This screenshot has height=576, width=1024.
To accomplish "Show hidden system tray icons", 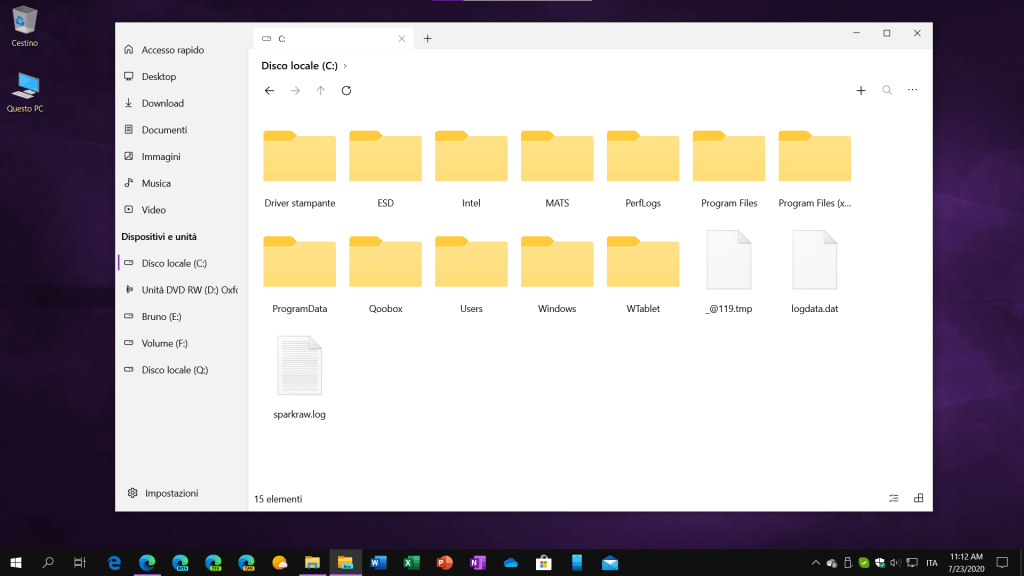I will pos(815,563).
